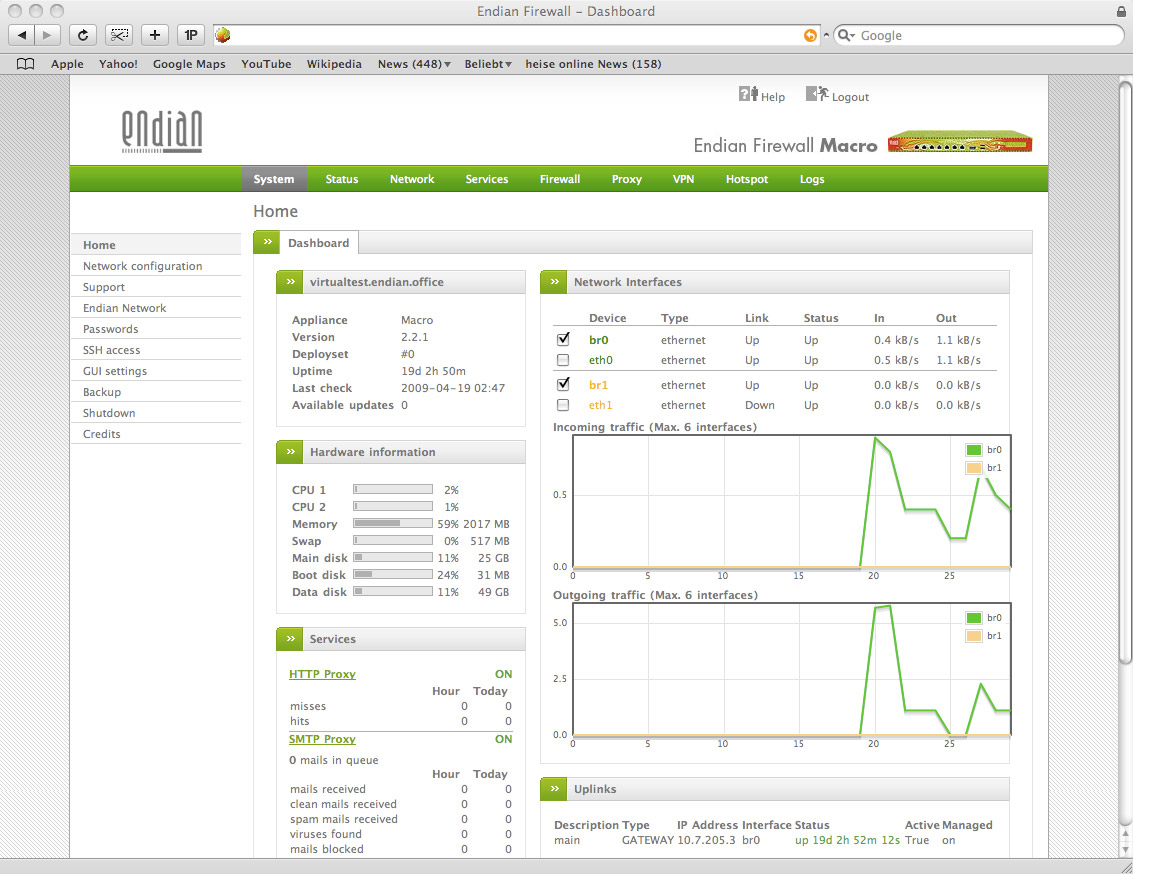Open the Firewall menu tab
Viewport: 1173px width, 874px height.
click(x=560, y=179)
